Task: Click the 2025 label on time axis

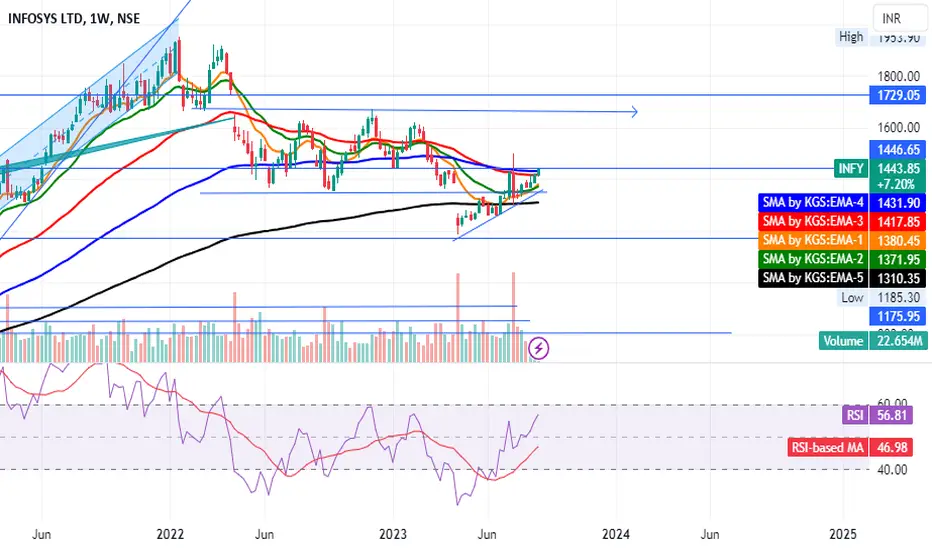Action: pyautogui.click(x=843, y=534)
